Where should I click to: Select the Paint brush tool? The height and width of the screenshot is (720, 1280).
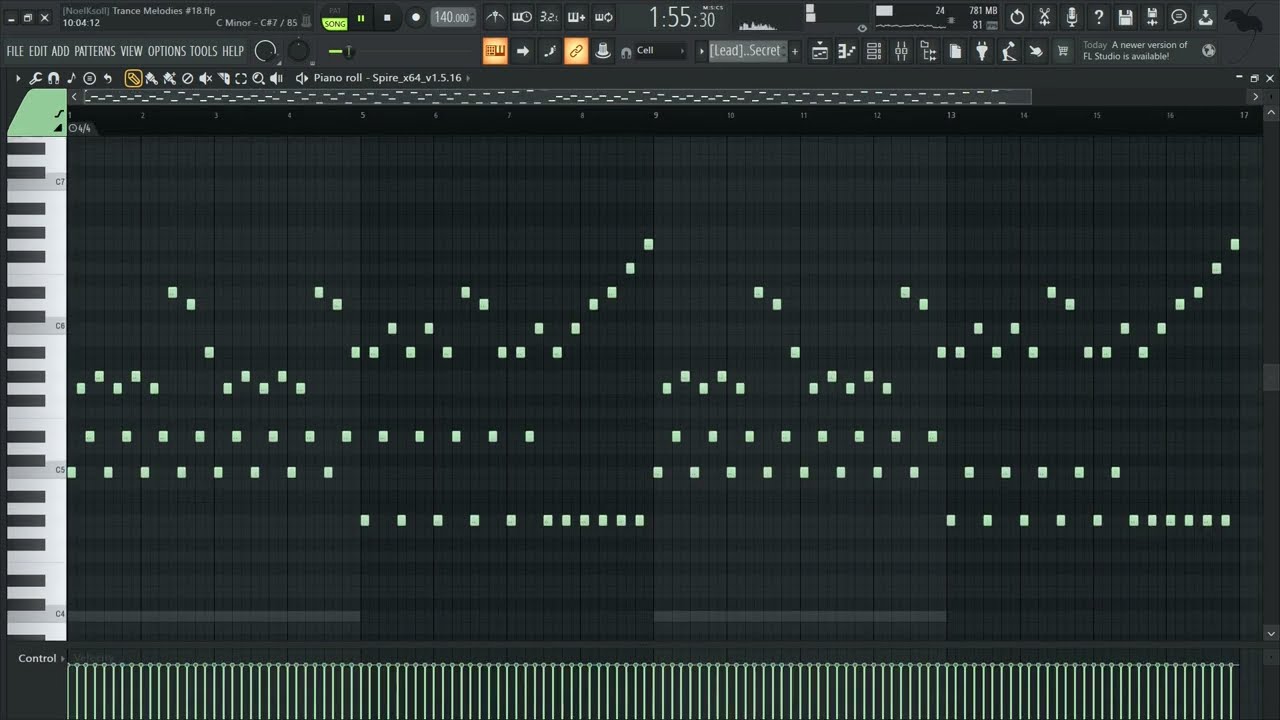point(151,78)
